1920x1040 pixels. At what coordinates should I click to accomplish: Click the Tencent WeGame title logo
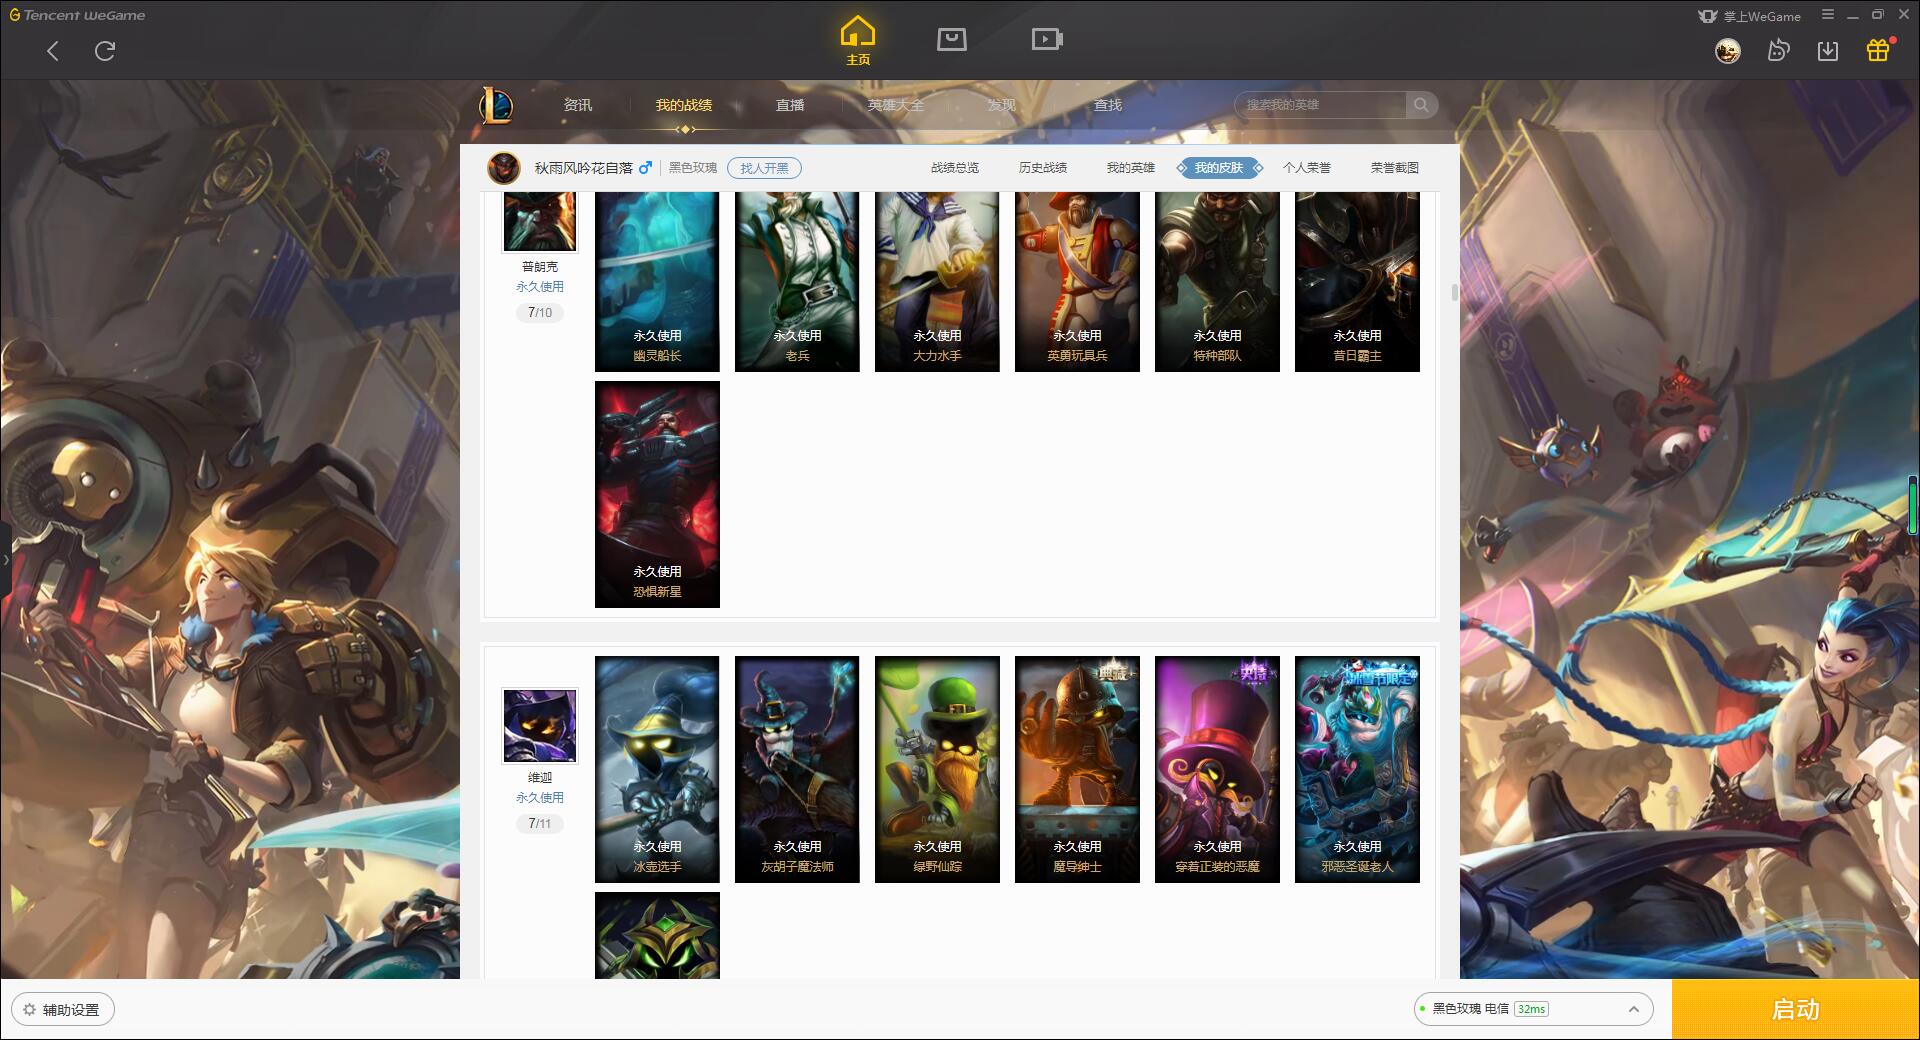pyautogui.click(x=78, y=15)
